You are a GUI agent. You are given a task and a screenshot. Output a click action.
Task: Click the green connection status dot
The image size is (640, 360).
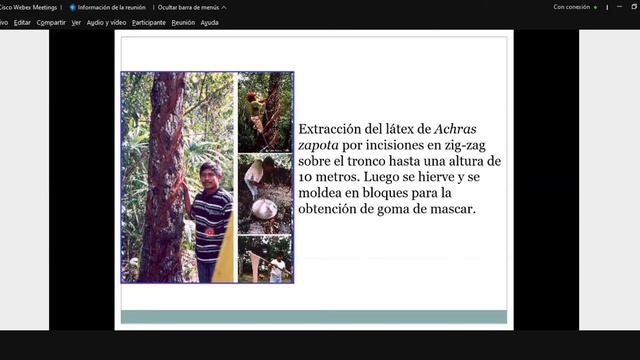click(x=596, y=7)
